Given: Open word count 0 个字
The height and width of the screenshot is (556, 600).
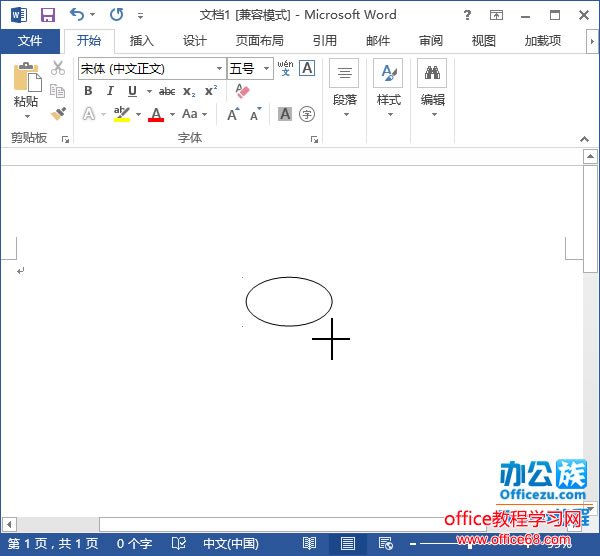Looking at the screenshot, I should point(134,543).
